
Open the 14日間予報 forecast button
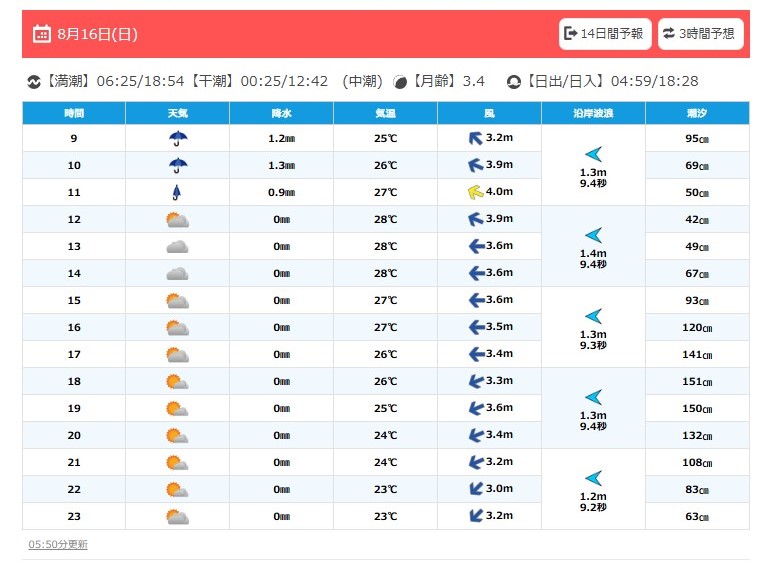pos(605,34)
